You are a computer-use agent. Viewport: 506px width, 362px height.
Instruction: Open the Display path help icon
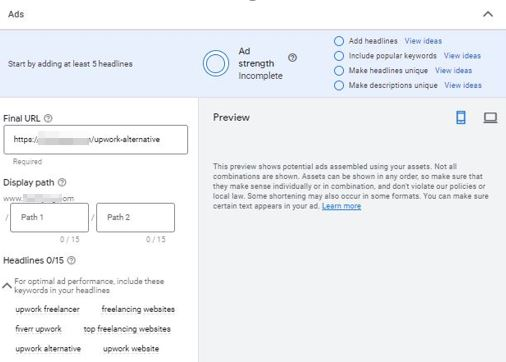click(62, 182)
